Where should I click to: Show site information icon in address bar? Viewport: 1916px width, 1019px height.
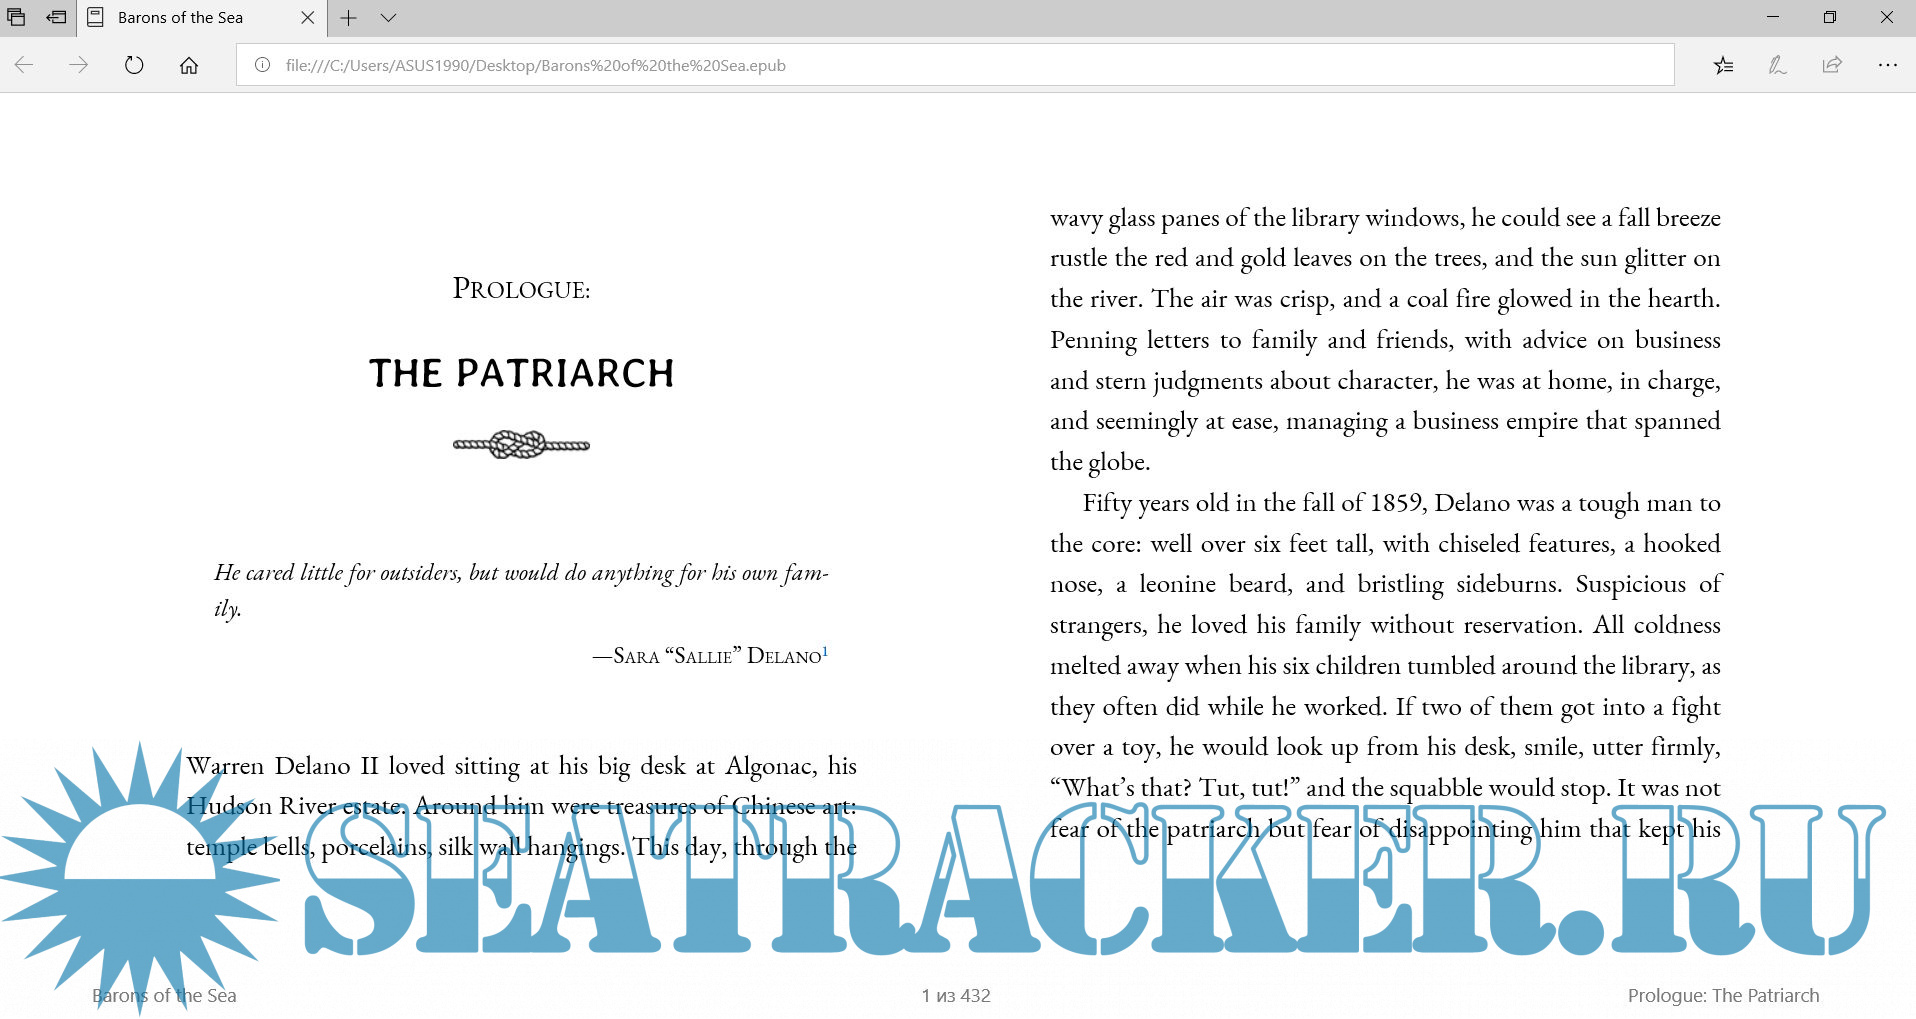coord(262,65)
